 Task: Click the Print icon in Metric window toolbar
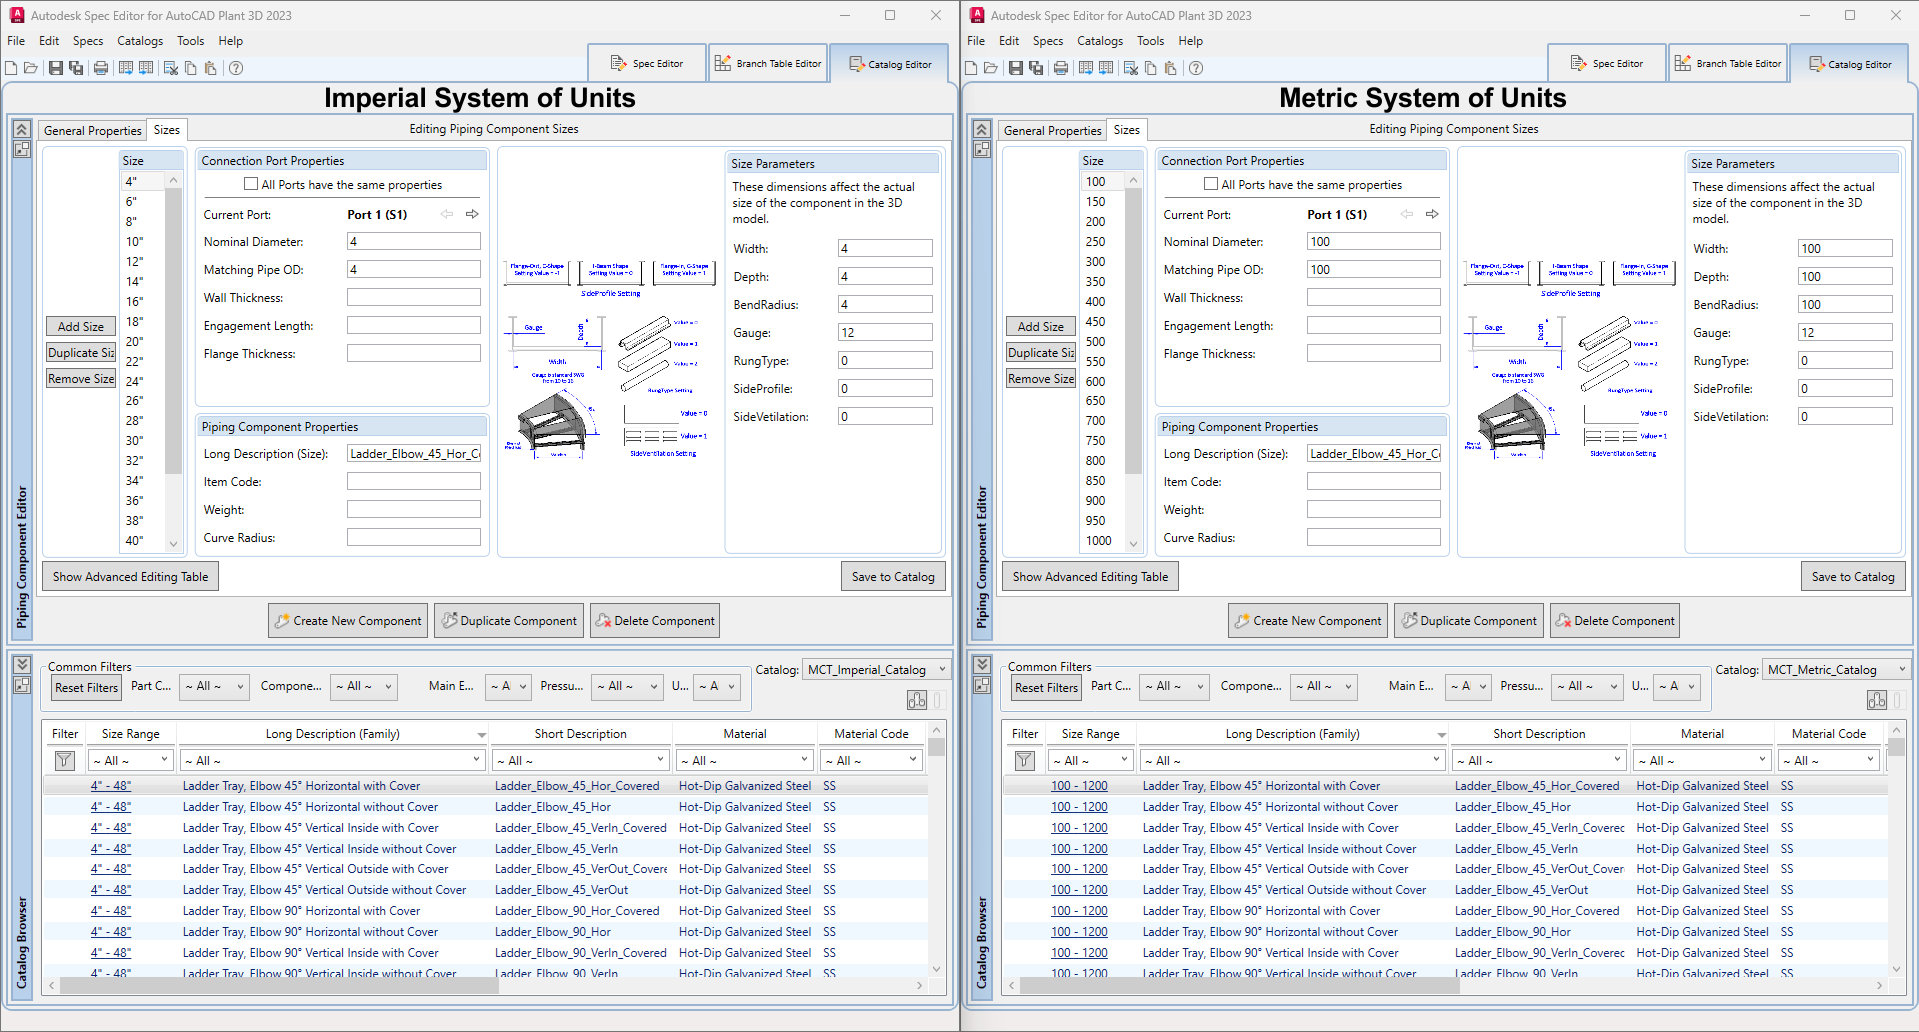[1061, 68]
